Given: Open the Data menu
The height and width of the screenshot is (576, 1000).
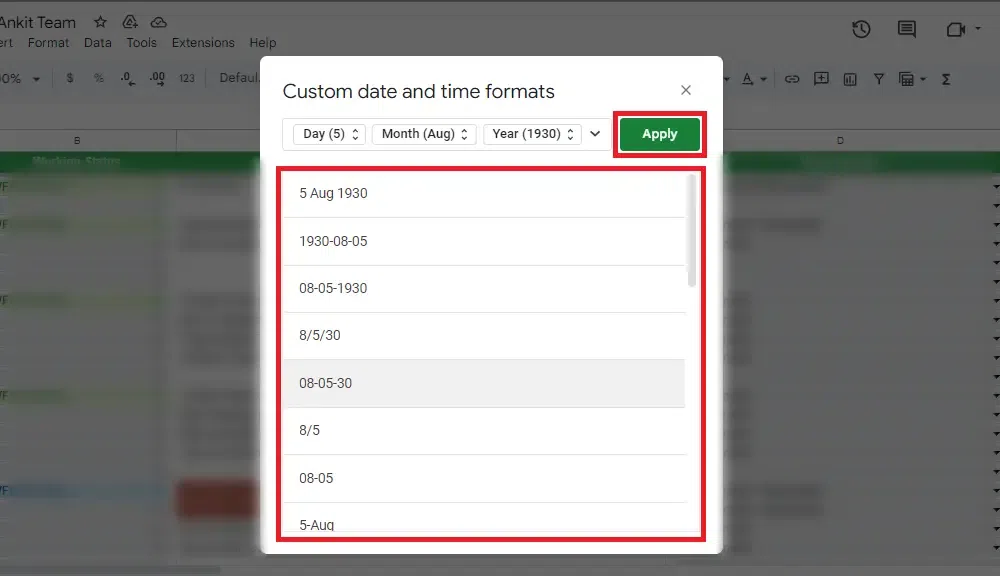Looking at the screenshot, I should (98, 43).
